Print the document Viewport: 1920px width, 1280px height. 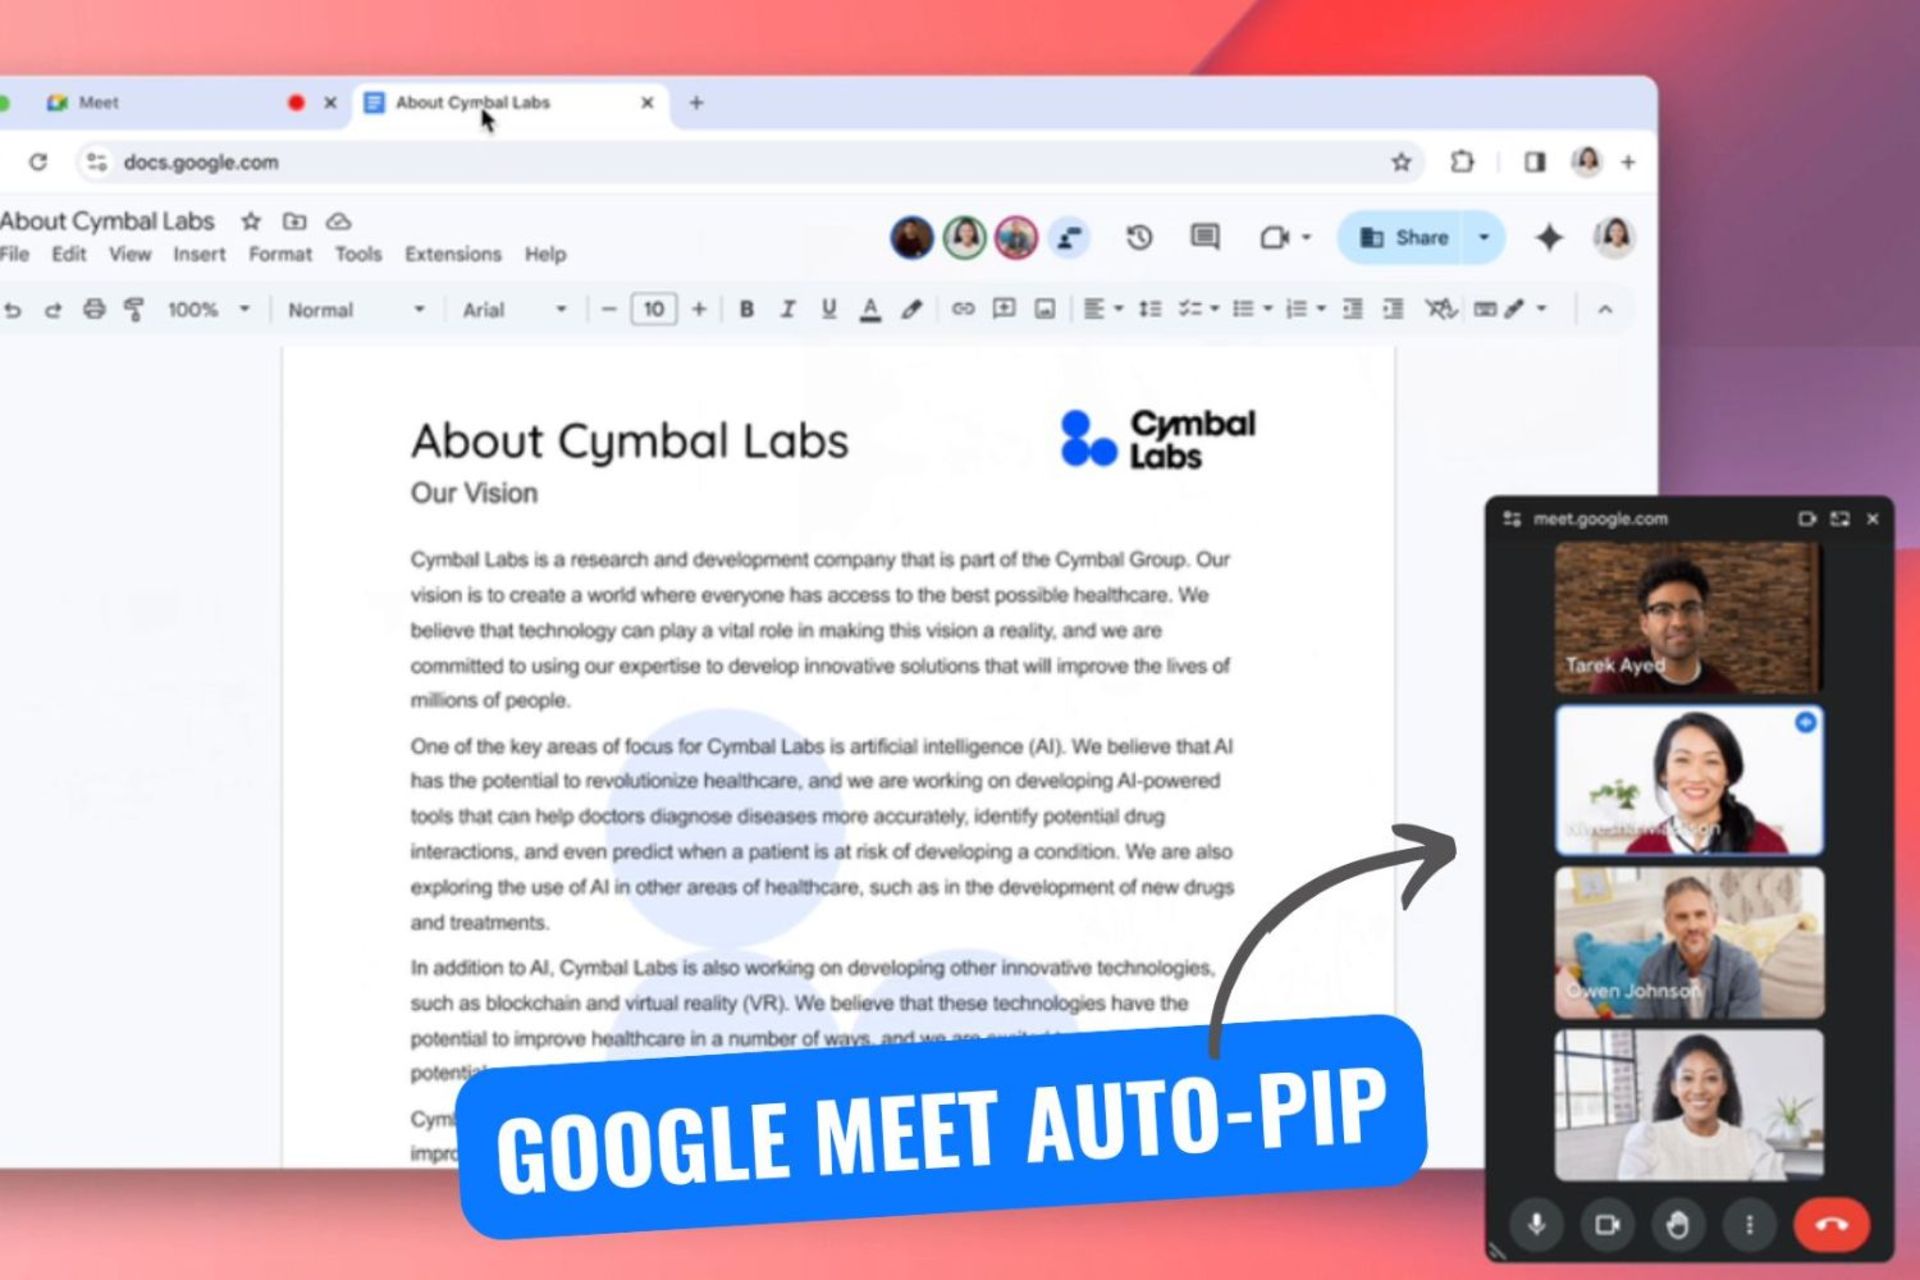tap(94, 309)
